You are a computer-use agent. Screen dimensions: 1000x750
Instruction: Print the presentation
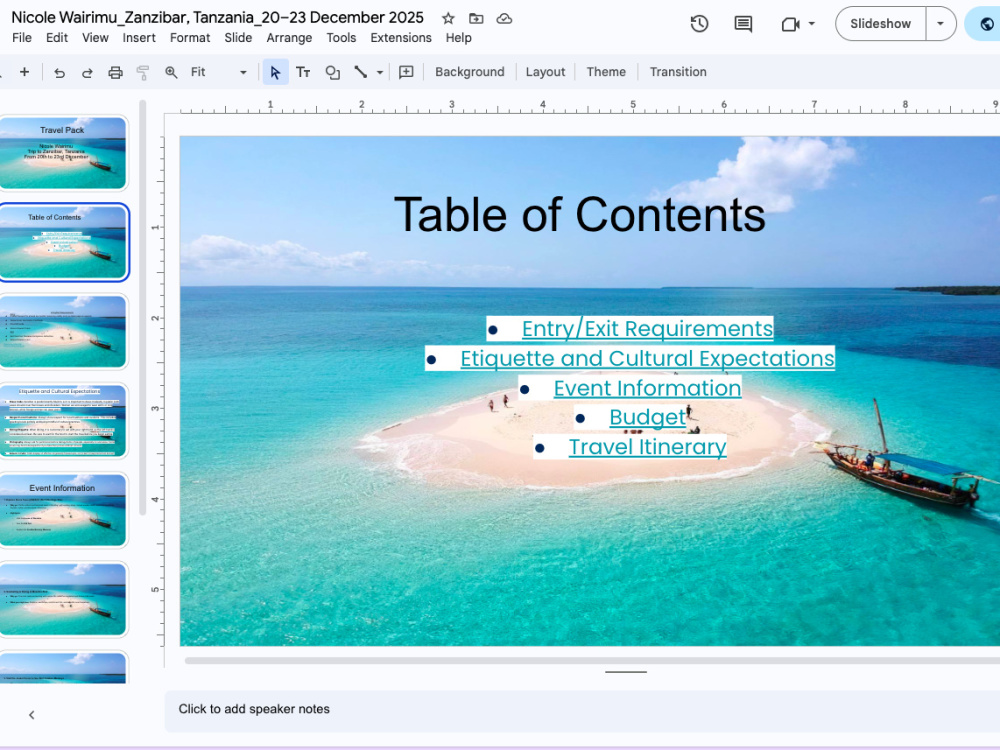115,72
